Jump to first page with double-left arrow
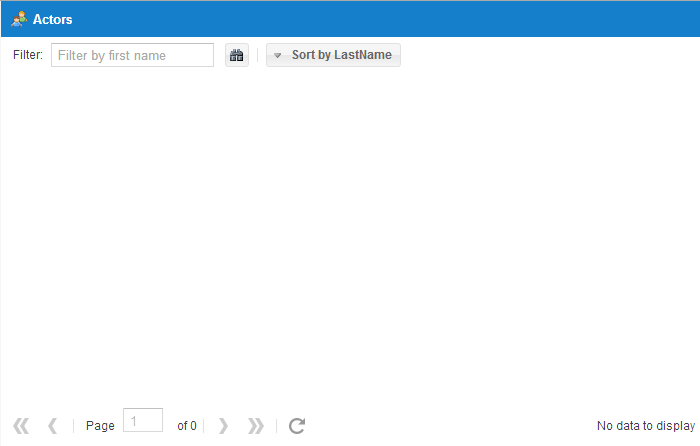This screenshot has width=700, height=446. tap(21, 426)
